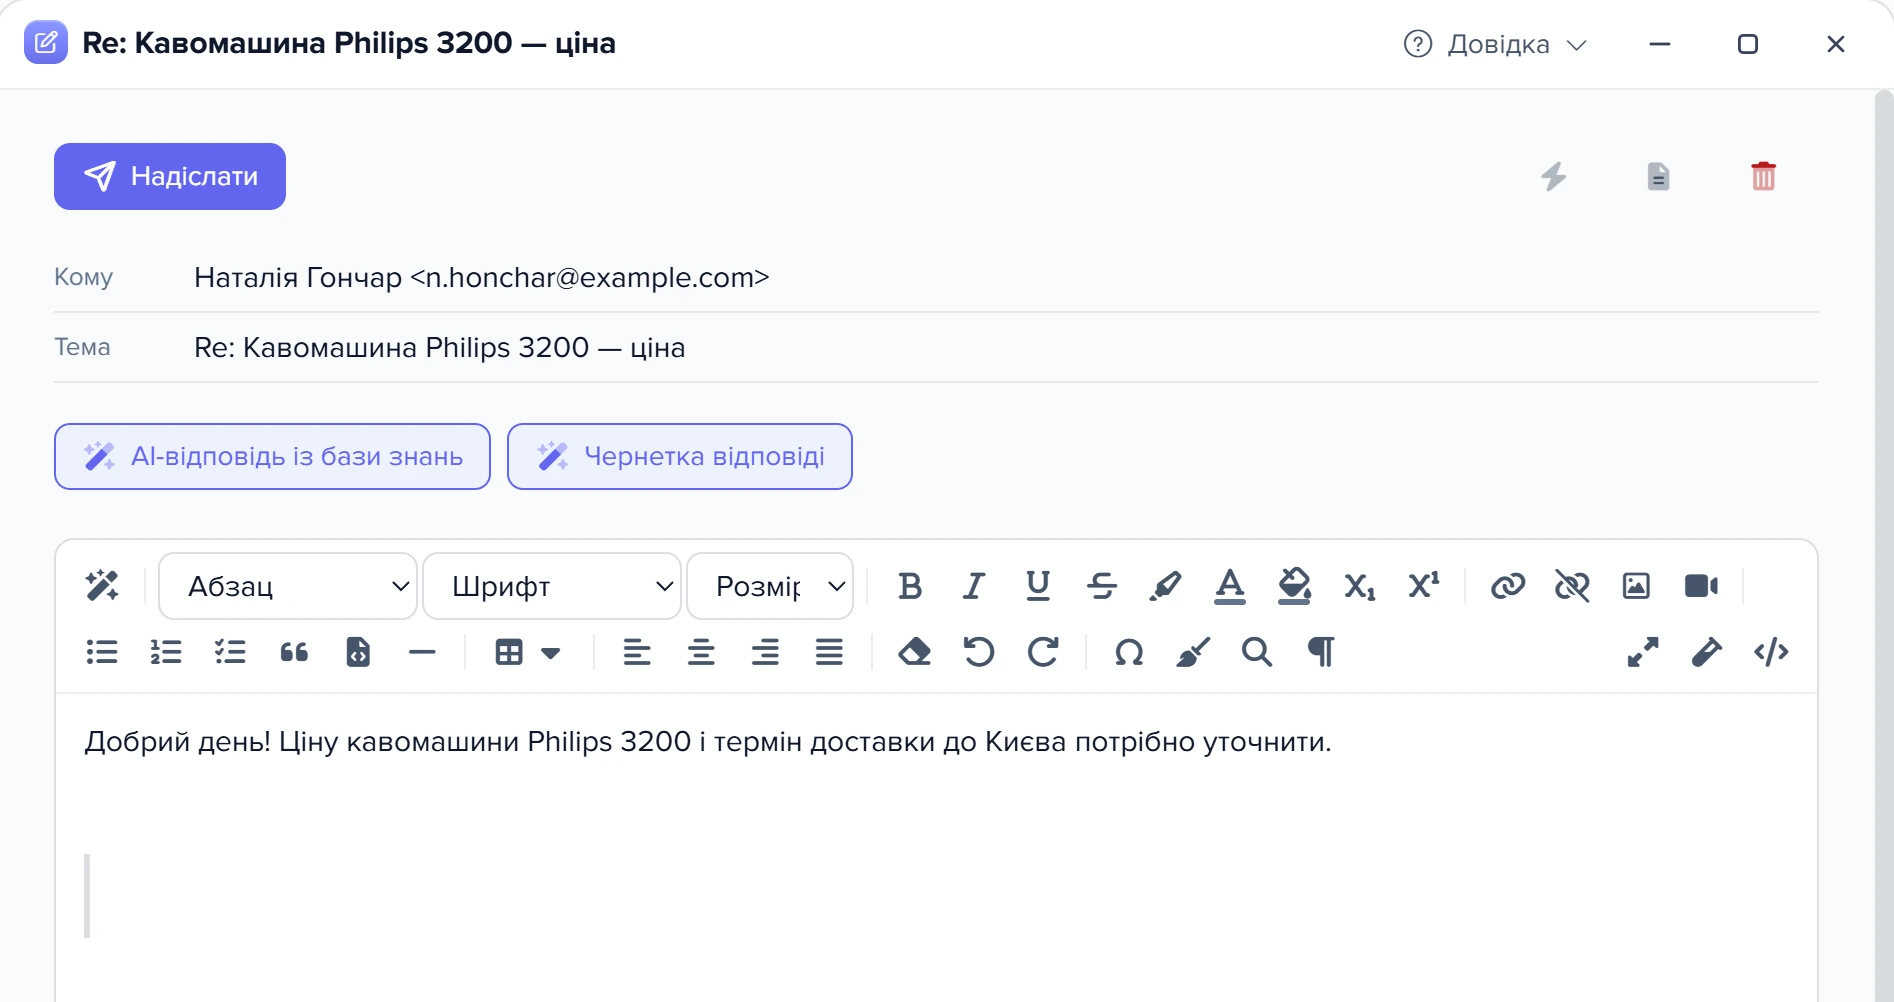This screenshot has height=1002, width=1894.
Task: Open the Шрифт font dropdown
Action: [x=552, y=586]
